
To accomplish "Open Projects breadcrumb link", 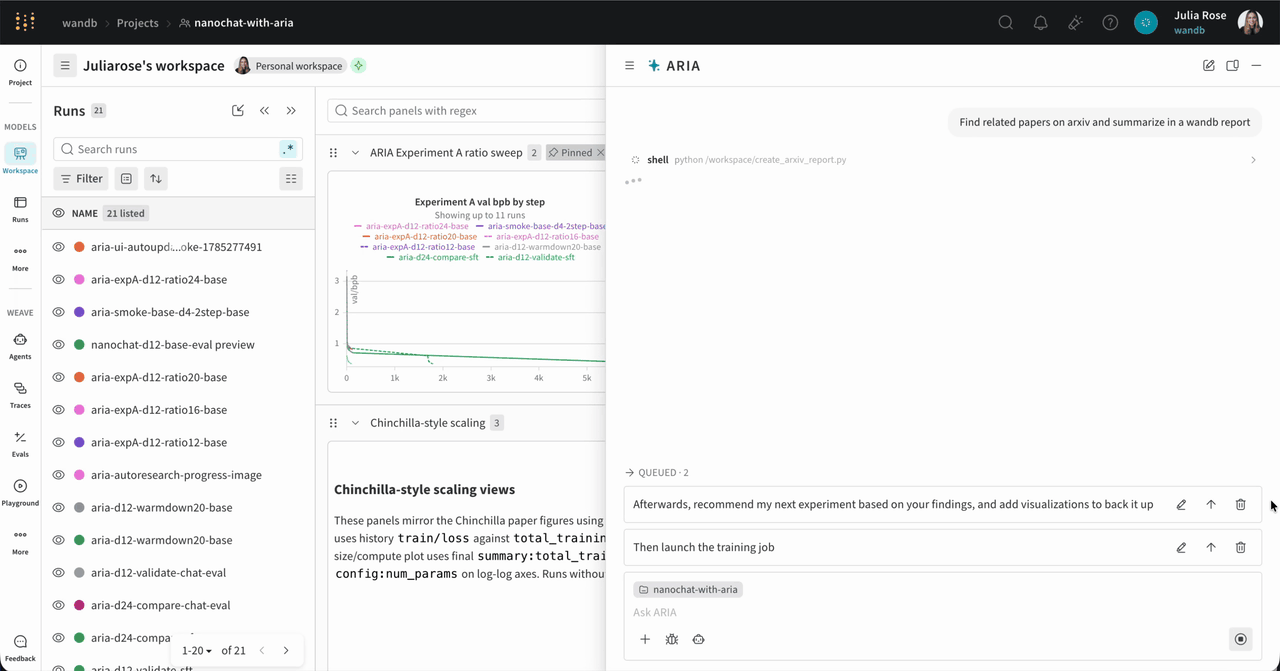I will (x=137, y=22).
